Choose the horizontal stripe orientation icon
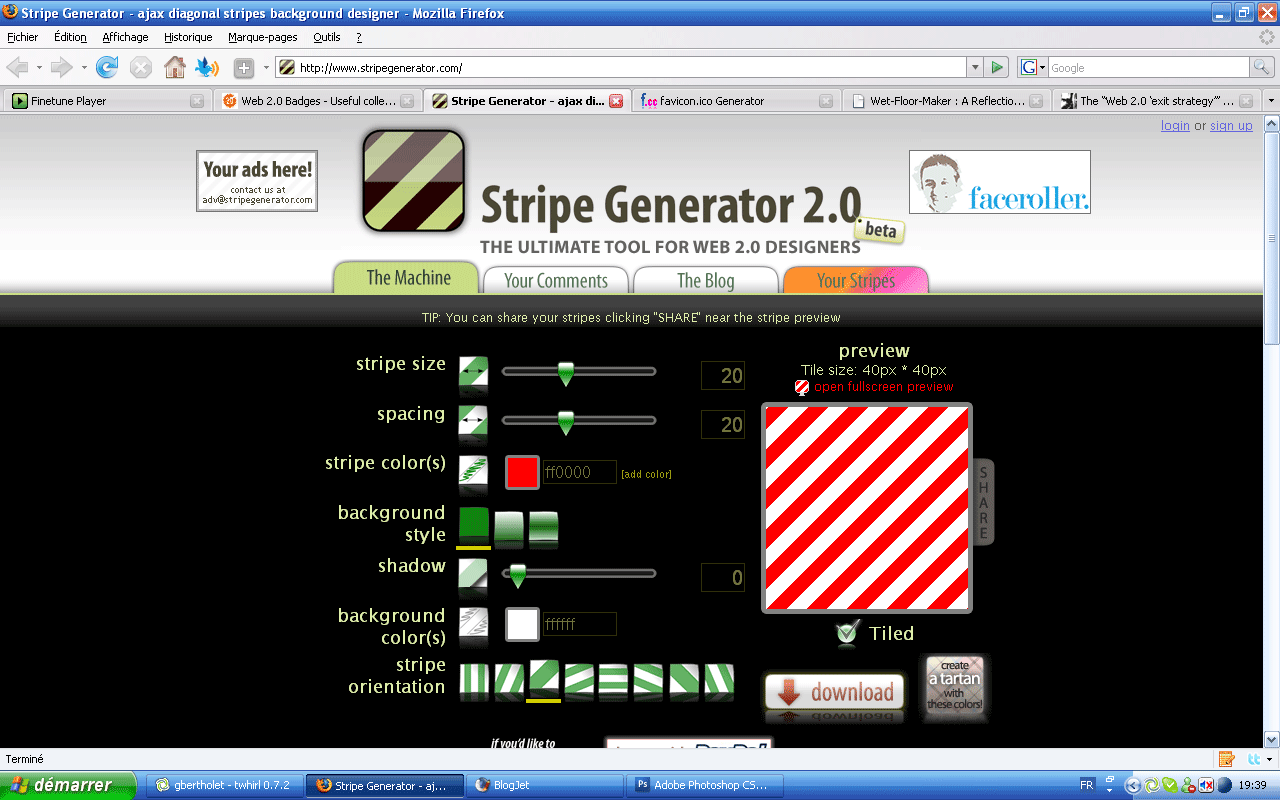 (613, 682)
